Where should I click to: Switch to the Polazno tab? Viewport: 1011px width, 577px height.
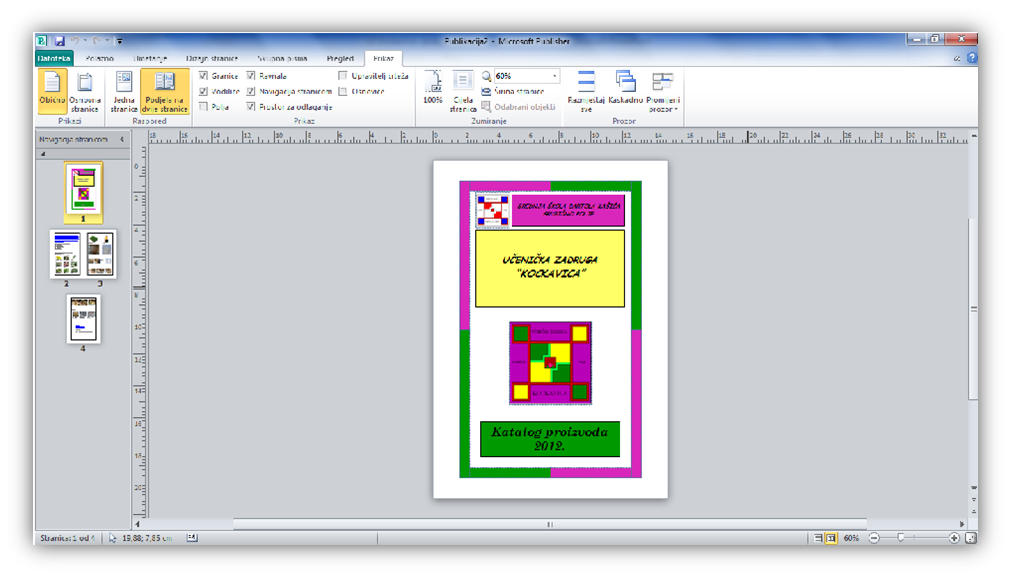99,58
